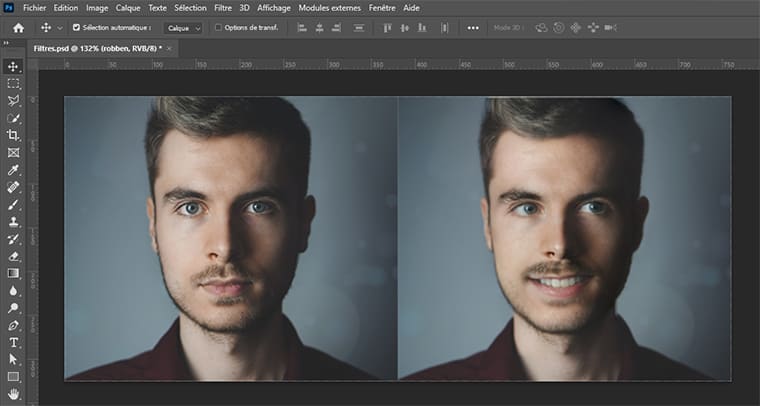Viewport: 760px width, 406px height.
Task: Select the Rectangular Marquee tool
Action: [13, 84]
